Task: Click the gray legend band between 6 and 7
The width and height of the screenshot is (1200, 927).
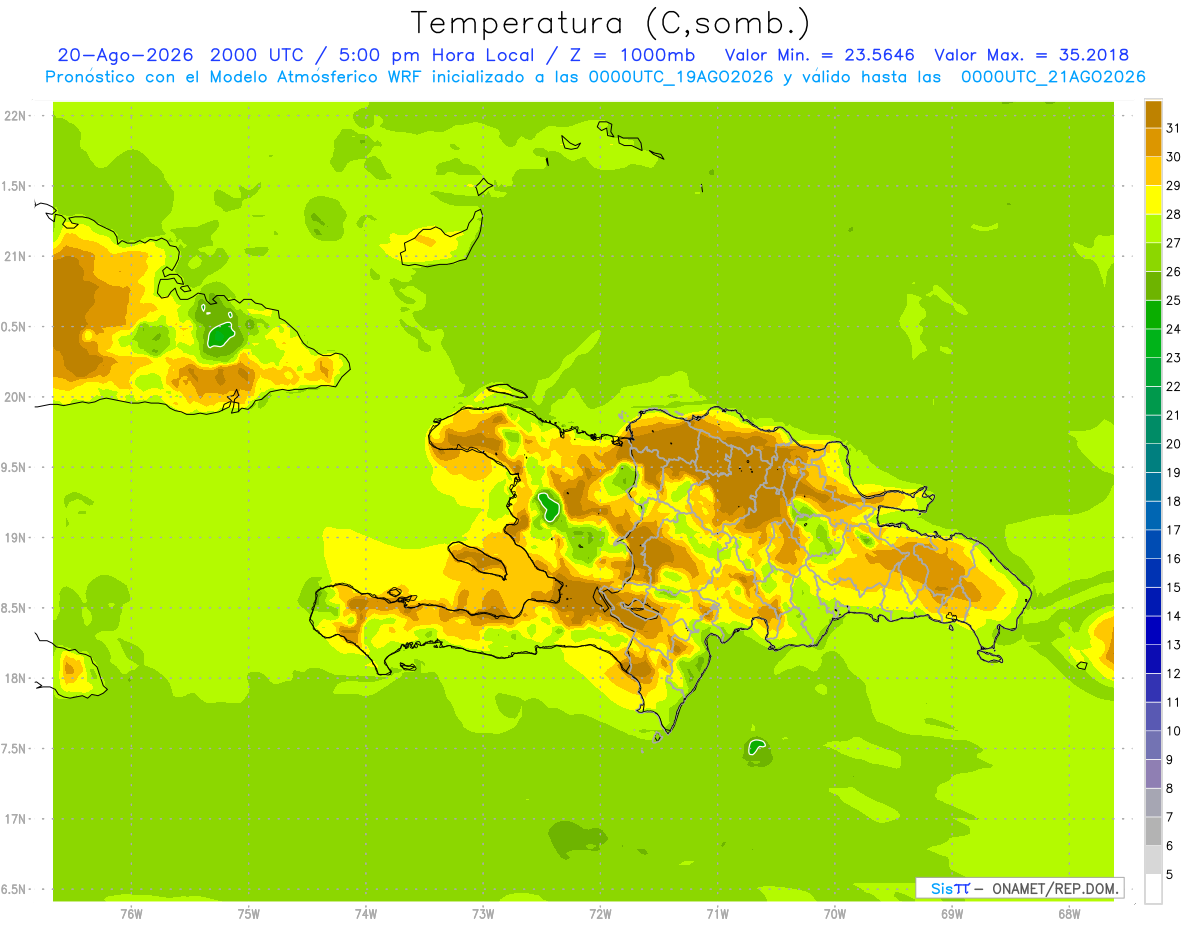Action: point(1153,832)
